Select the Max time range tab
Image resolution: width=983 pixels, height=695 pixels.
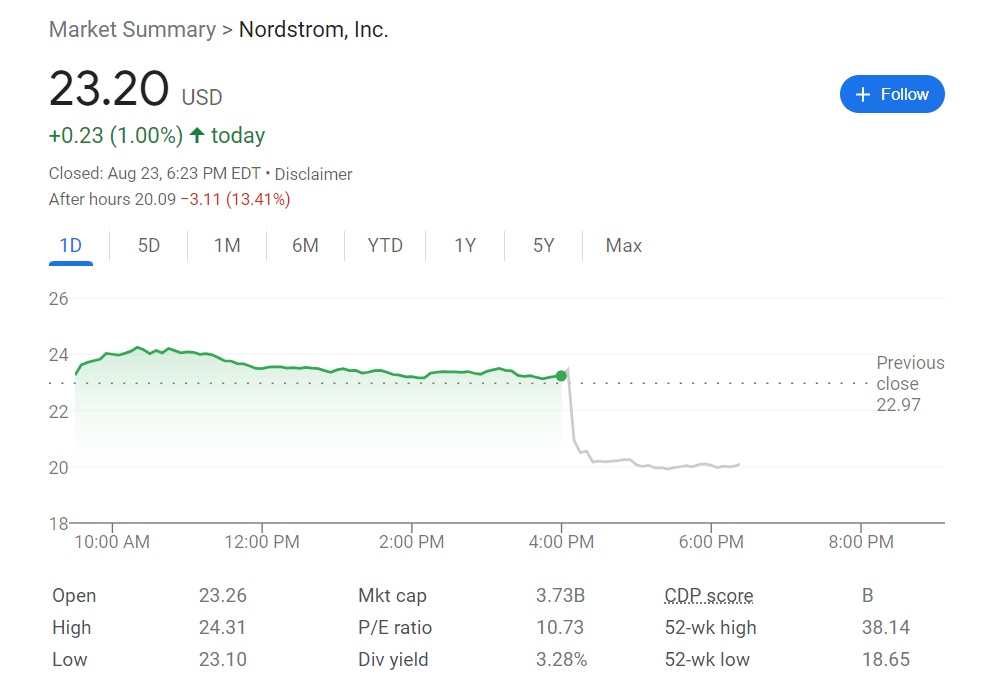point(624,246)
